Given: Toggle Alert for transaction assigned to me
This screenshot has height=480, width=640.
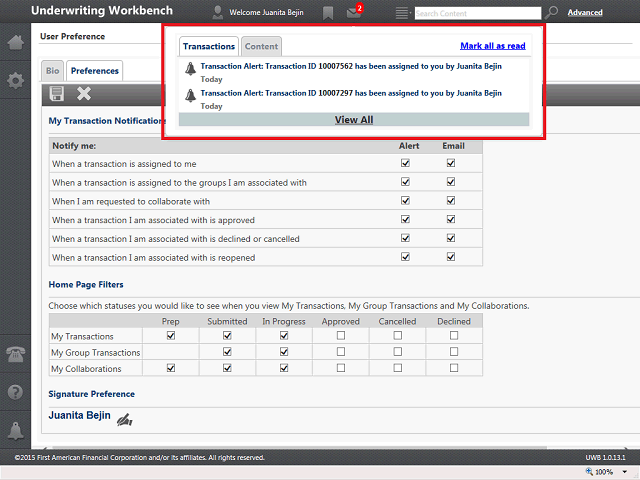Looking at the screenshot, I should click(405, 163).
